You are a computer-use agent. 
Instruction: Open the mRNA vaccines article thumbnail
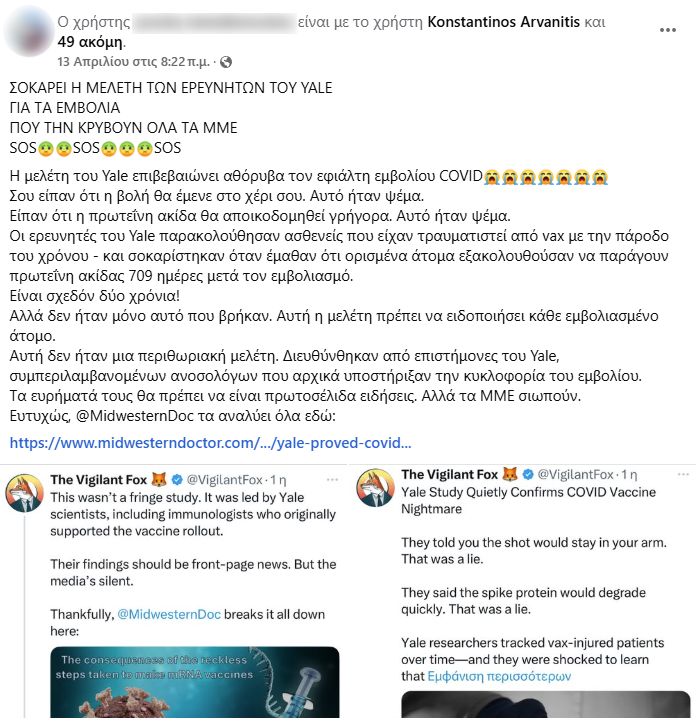click(195, 682)
